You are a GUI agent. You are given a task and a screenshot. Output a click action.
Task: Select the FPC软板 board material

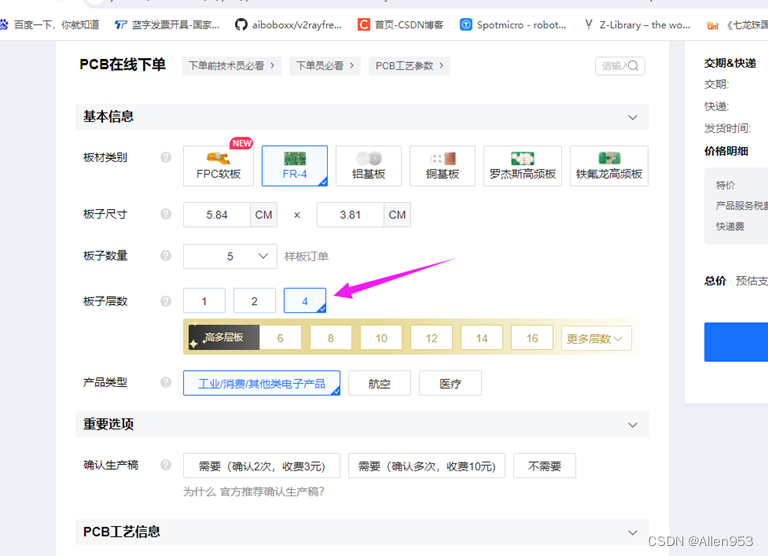pyautogui.click(x=218, y=166)
